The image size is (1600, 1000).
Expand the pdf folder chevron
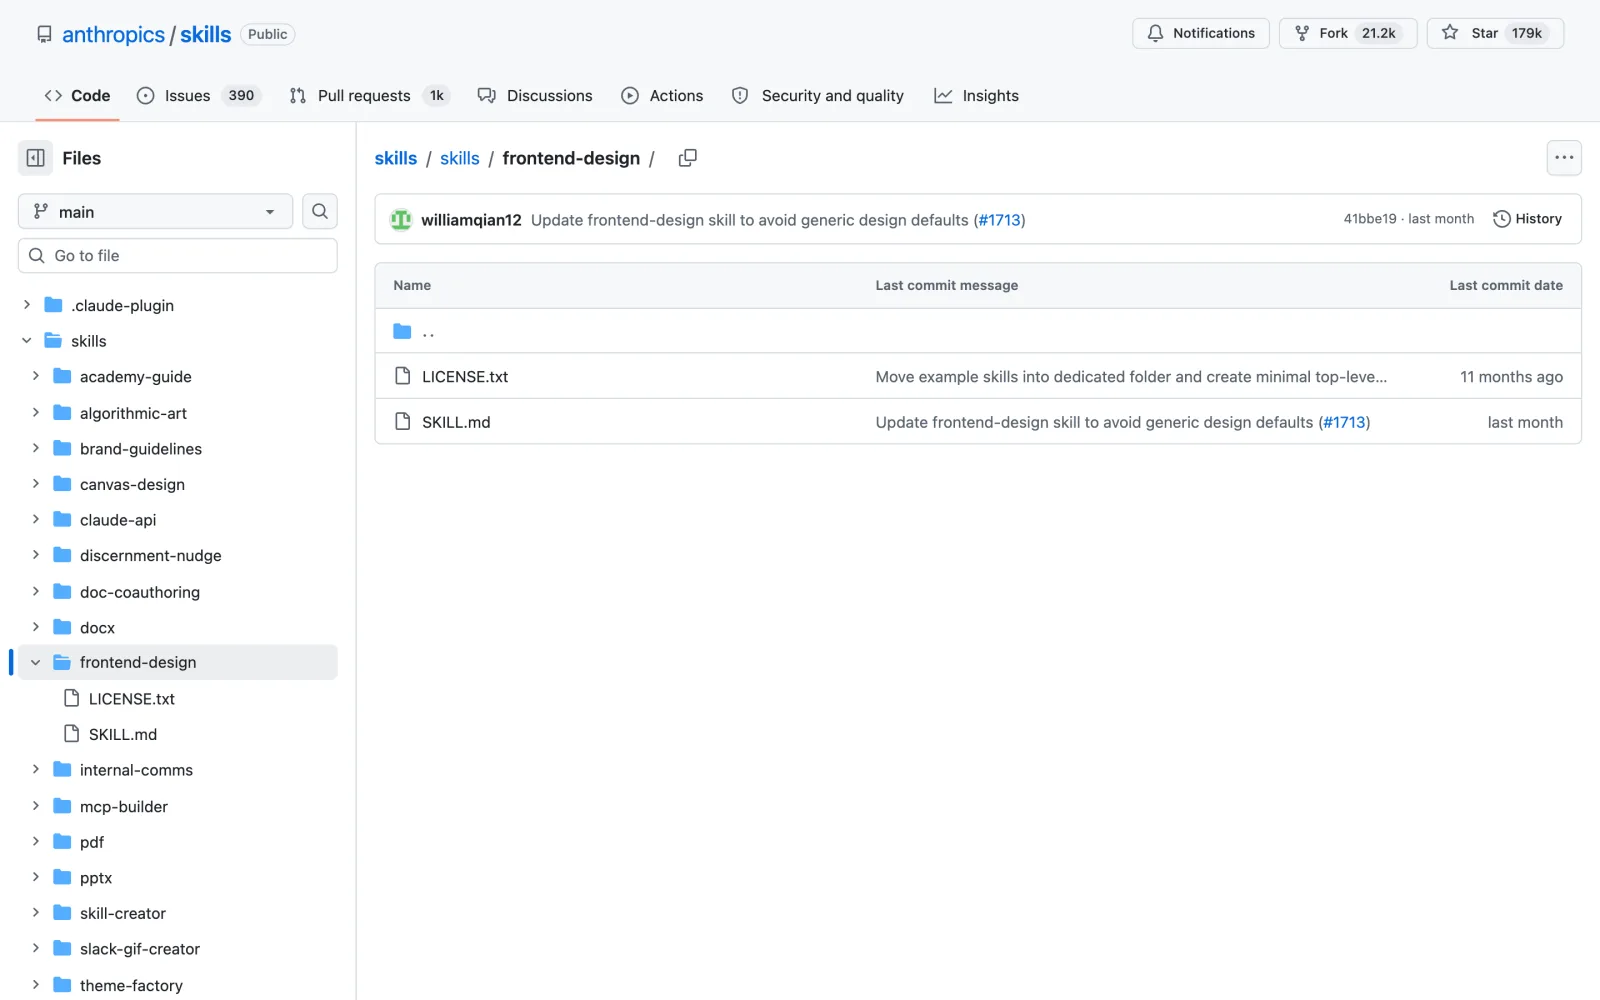point(36,841)
